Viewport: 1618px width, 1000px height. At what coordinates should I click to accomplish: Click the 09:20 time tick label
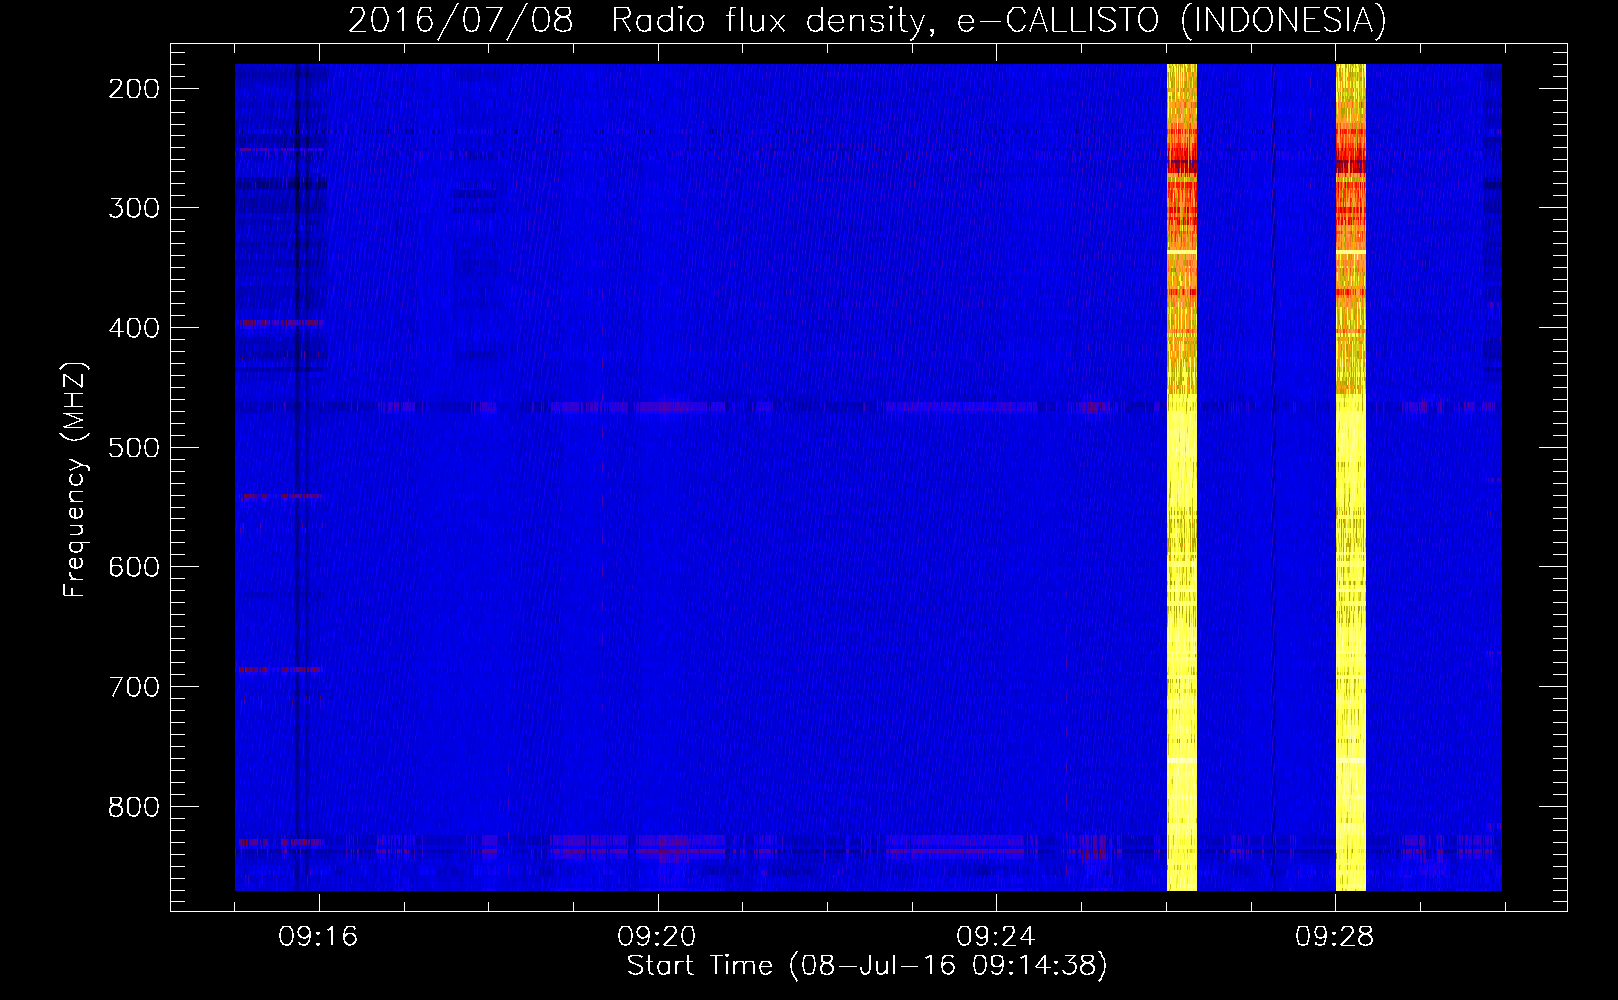pos(657,937)
